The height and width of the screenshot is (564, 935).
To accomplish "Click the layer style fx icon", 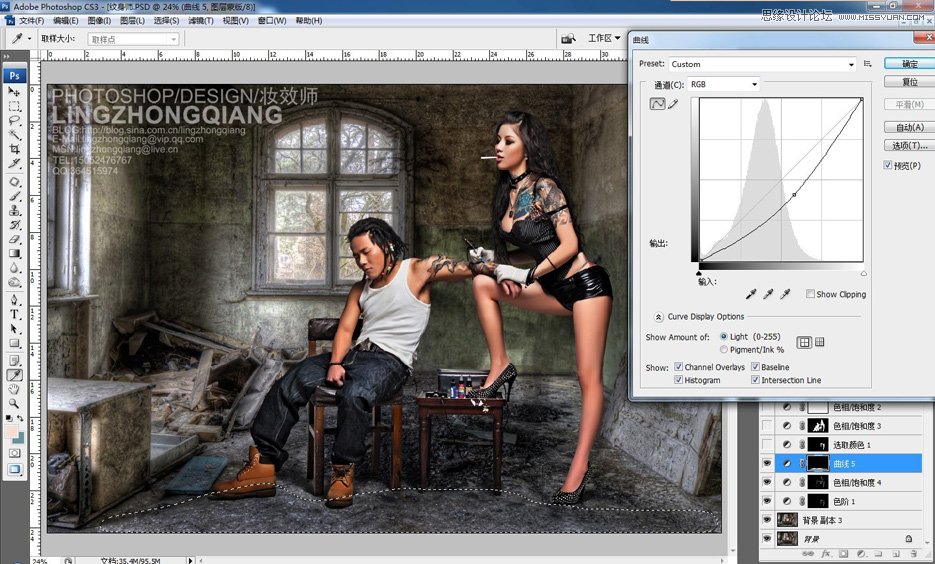I will [x=826, y=553].
